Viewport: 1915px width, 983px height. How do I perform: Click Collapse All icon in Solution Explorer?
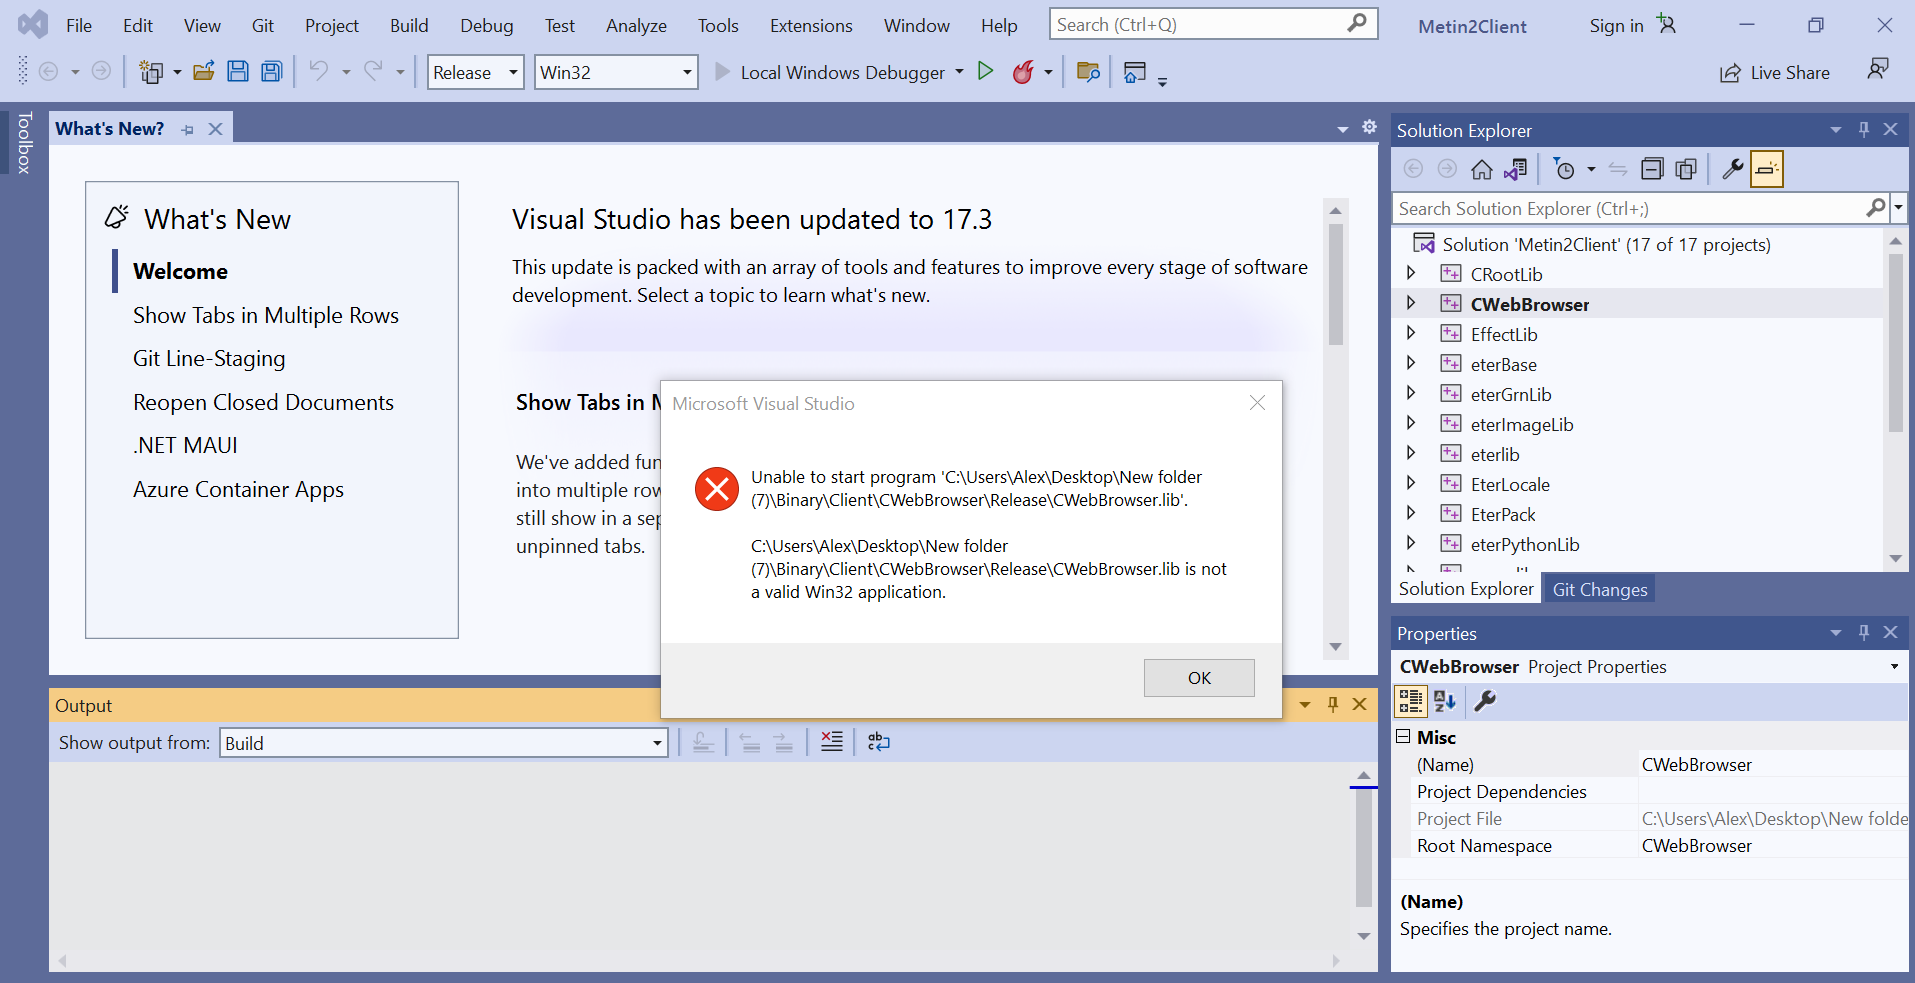[1652, 170]
